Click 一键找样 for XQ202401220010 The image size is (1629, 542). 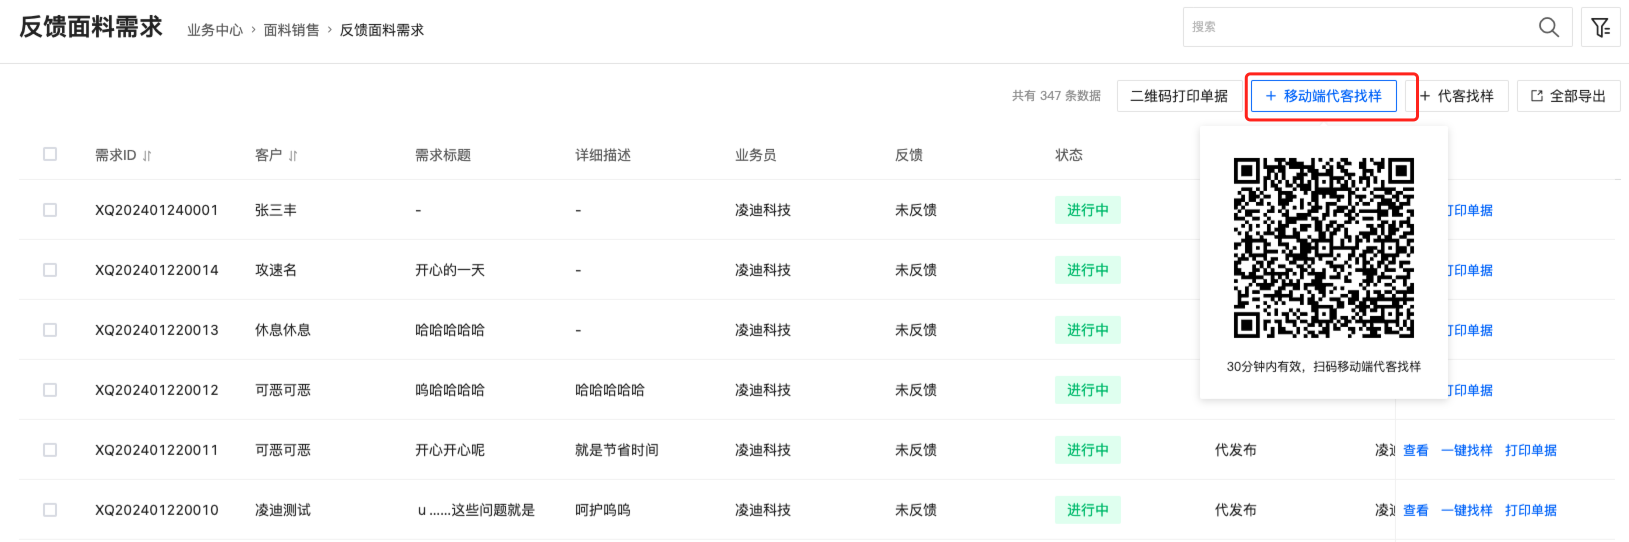[1466, 510]
